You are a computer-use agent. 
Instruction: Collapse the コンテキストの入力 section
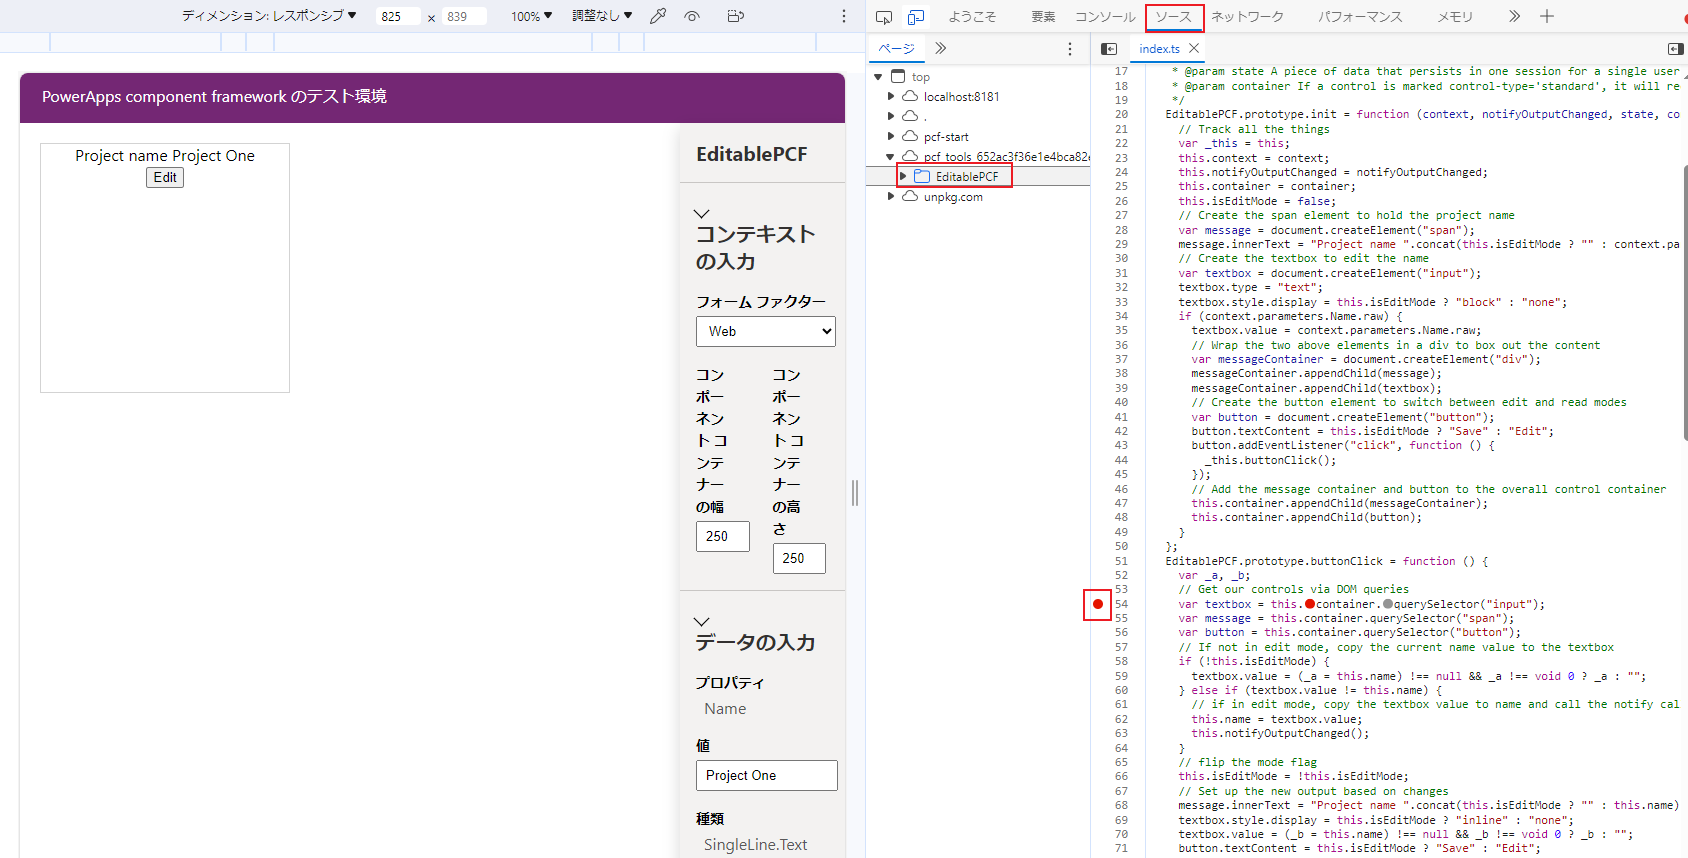coord(701,214)
